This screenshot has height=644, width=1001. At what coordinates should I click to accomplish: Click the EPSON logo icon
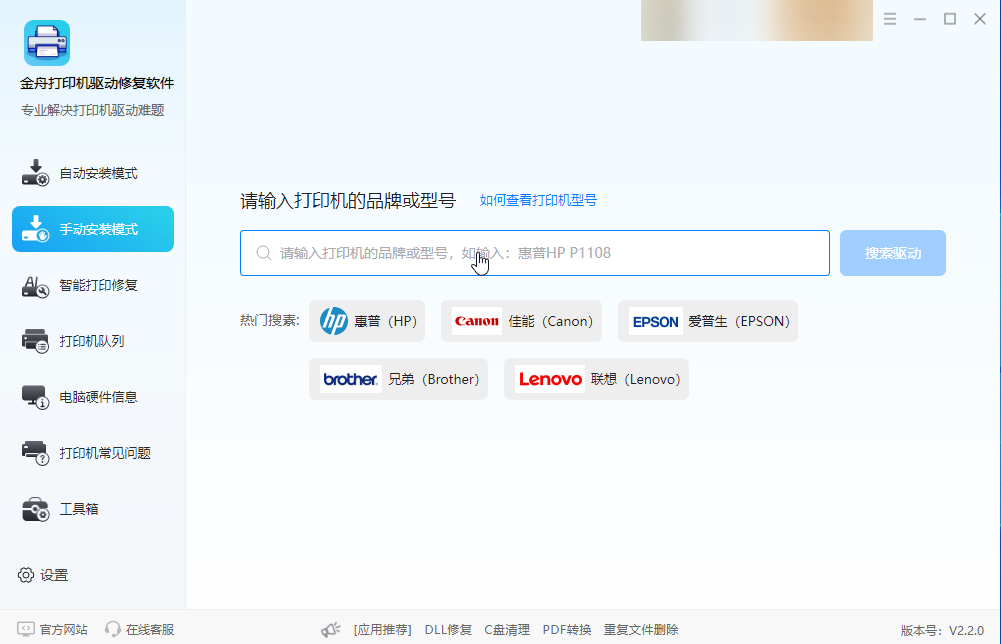(x=656, y=322)
